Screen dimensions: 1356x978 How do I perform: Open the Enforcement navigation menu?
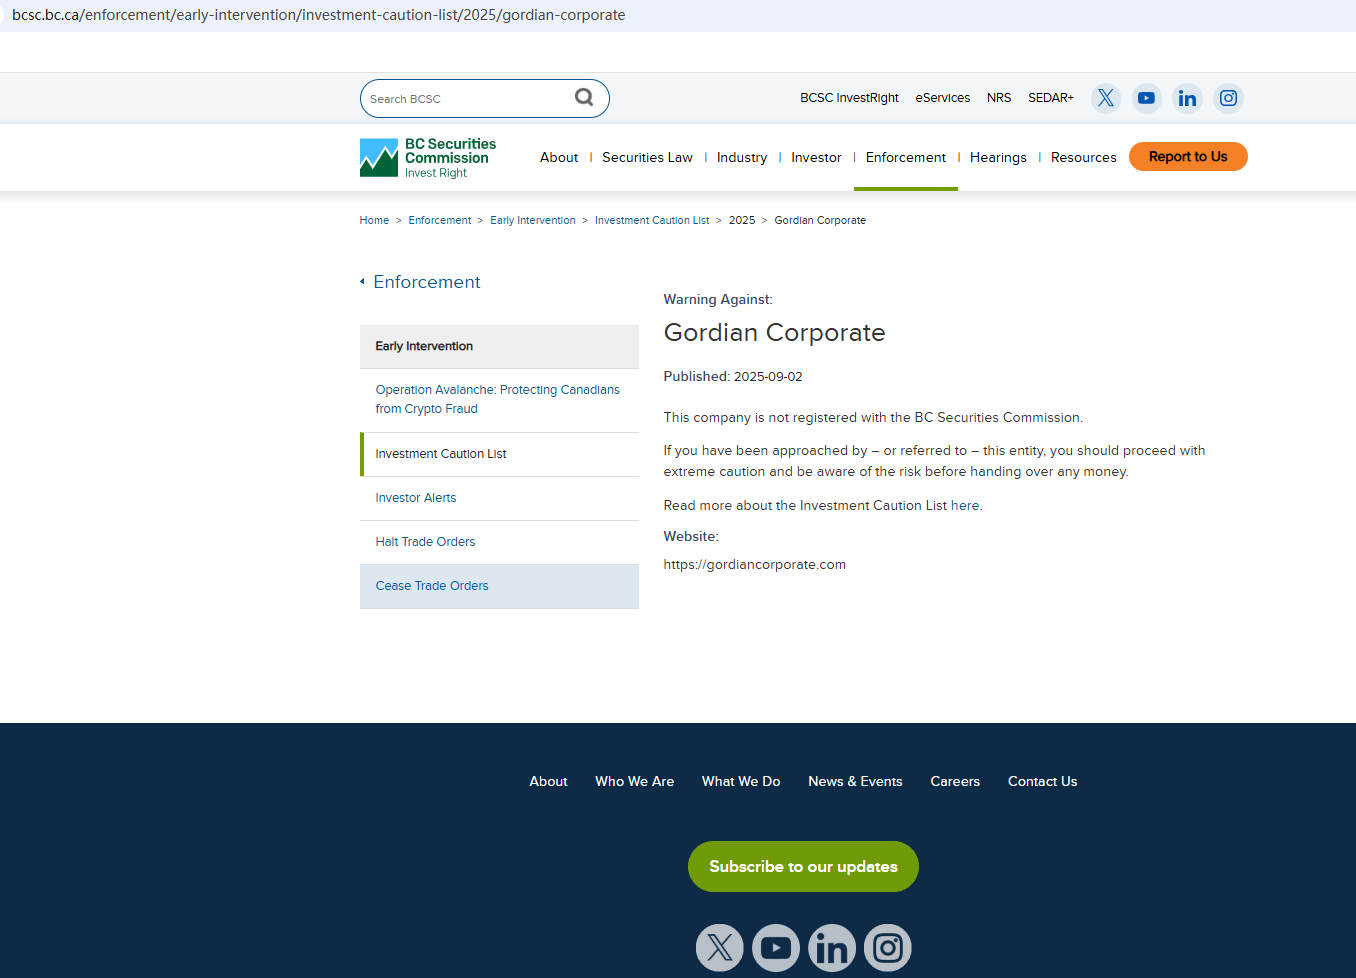(906, 158)
